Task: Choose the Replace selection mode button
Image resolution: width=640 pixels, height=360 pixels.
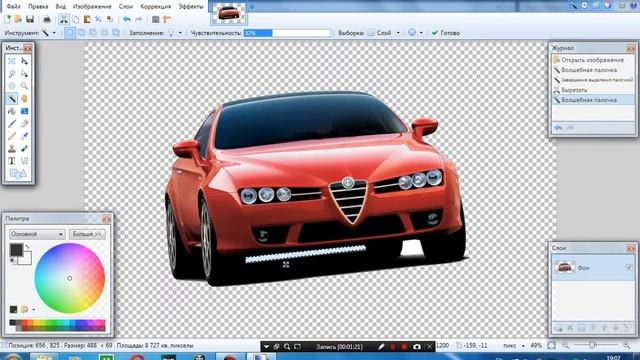Action: pos(70,33)
